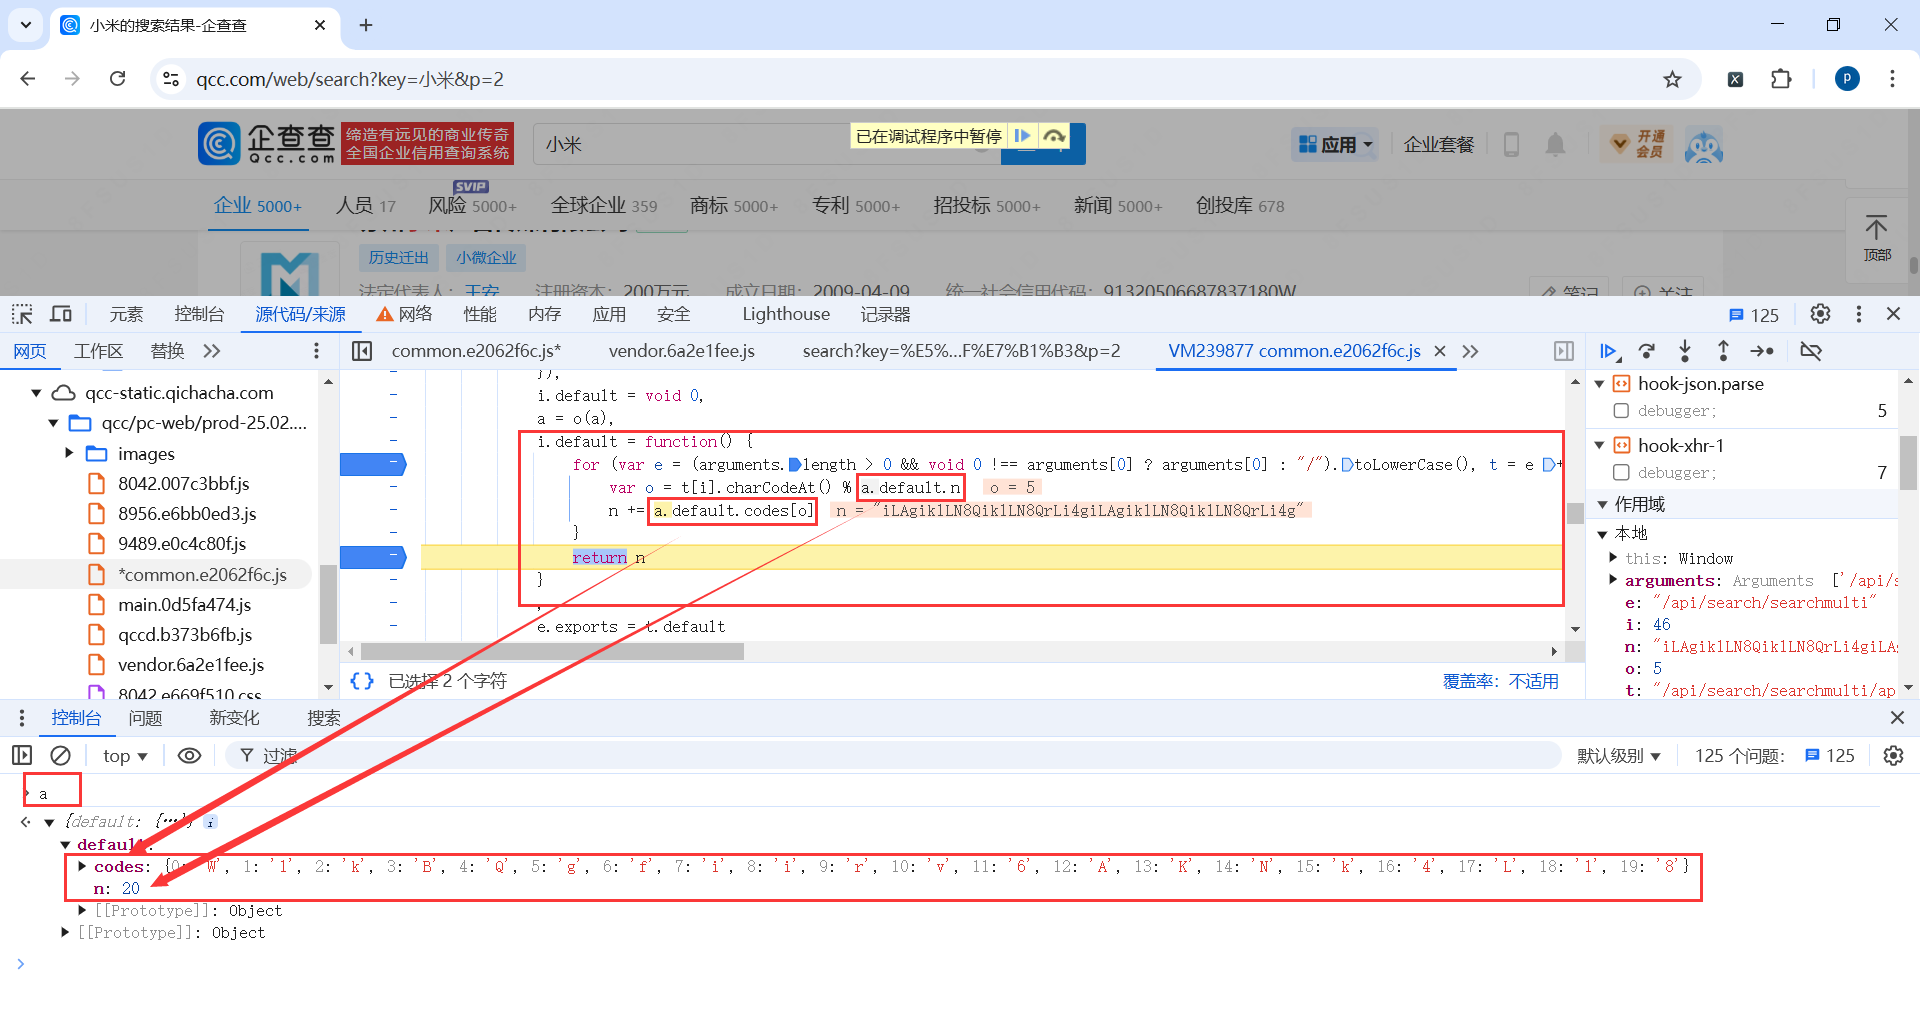The image size is (1920, 1030).
Task: Create live expression eye icon
Action: 189,756
